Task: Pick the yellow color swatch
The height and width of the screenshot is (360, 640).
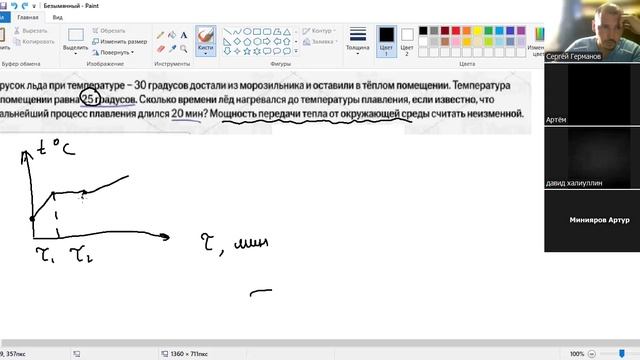Action: 477,31
